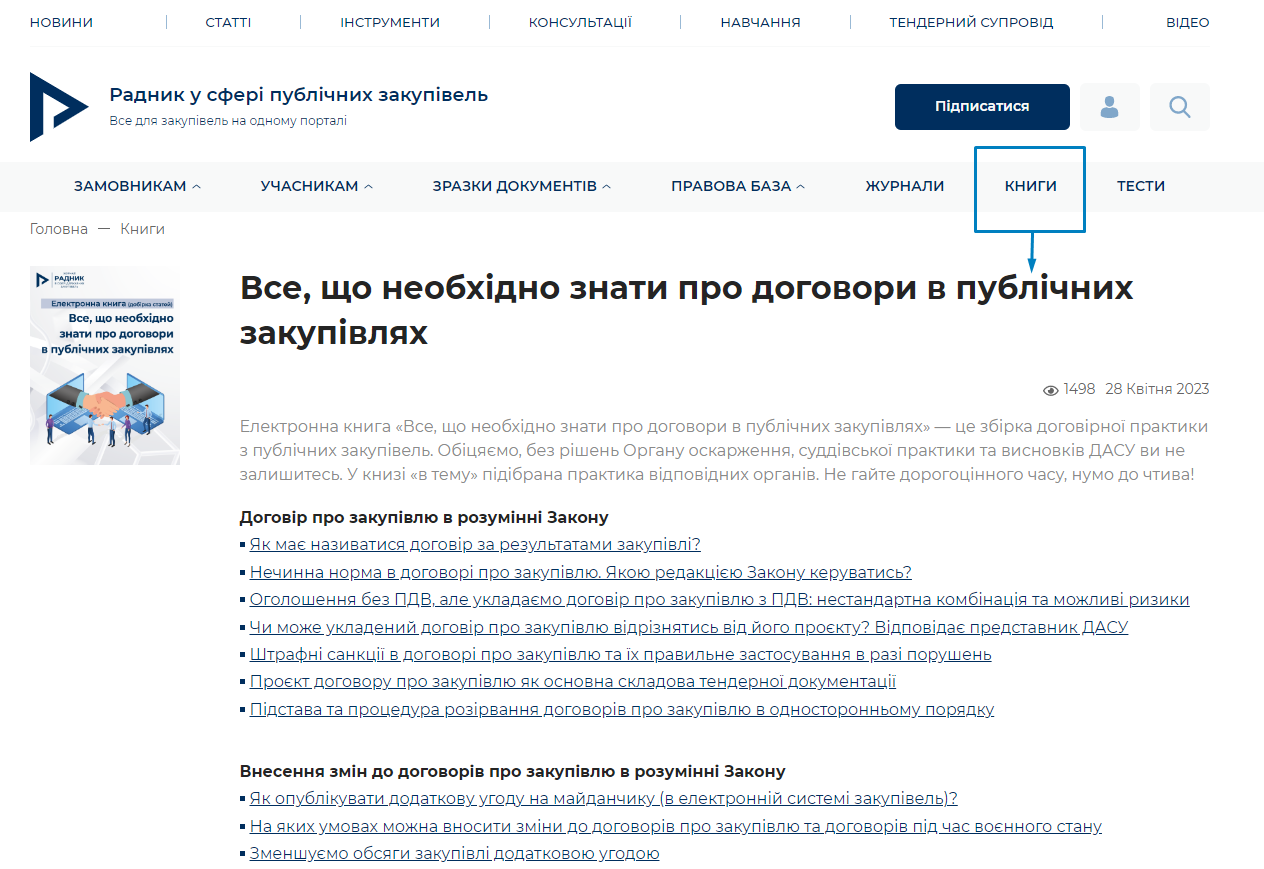Open КОНСУЛЬТАЦІЇ in top bar
1264x869 pixels.
click(x=580, y=22)
